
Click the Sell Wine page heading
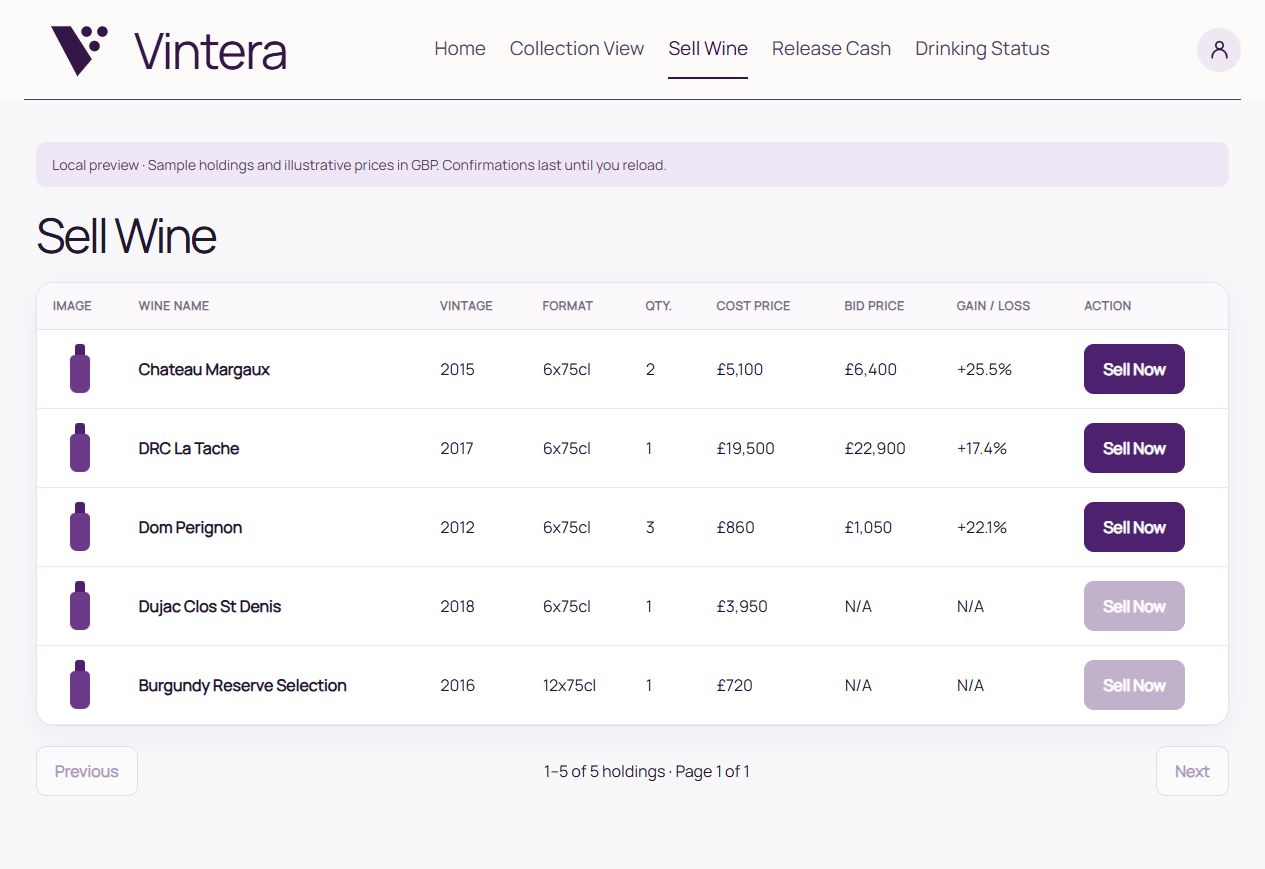126,236
